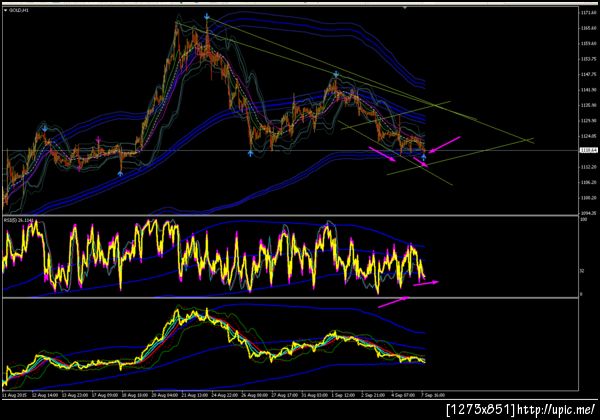Click the 31 Aug 03:00 time label

314,395
